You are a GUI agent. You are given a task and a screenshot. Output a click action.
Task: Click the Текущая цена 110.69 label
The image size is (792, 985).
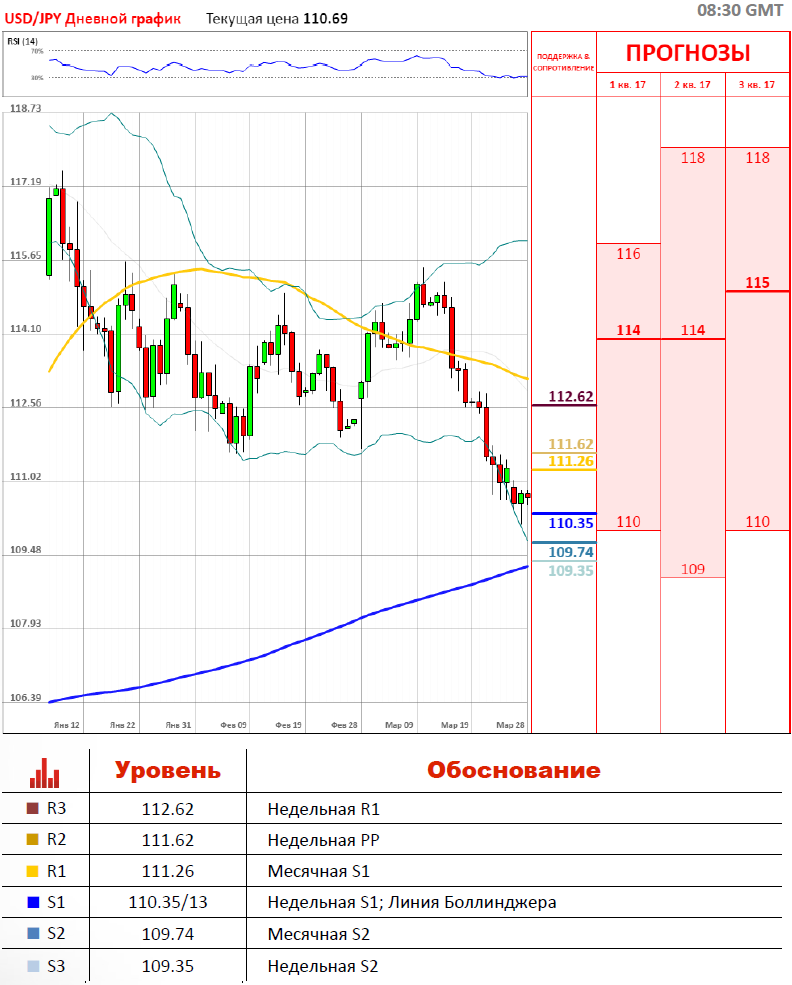click(x=276, y=18)
